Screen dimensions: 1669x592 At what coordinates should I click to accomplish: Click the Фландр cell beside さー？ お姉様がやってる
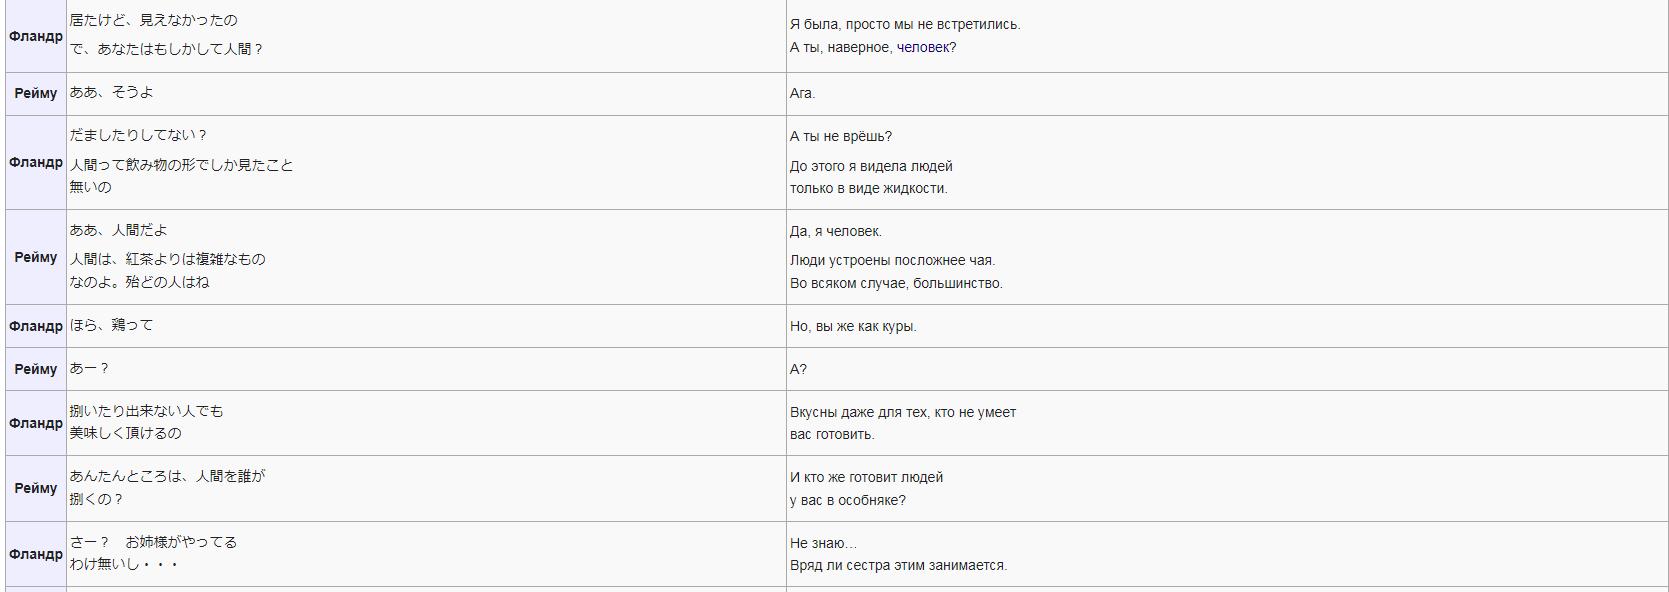pos(36,554)
